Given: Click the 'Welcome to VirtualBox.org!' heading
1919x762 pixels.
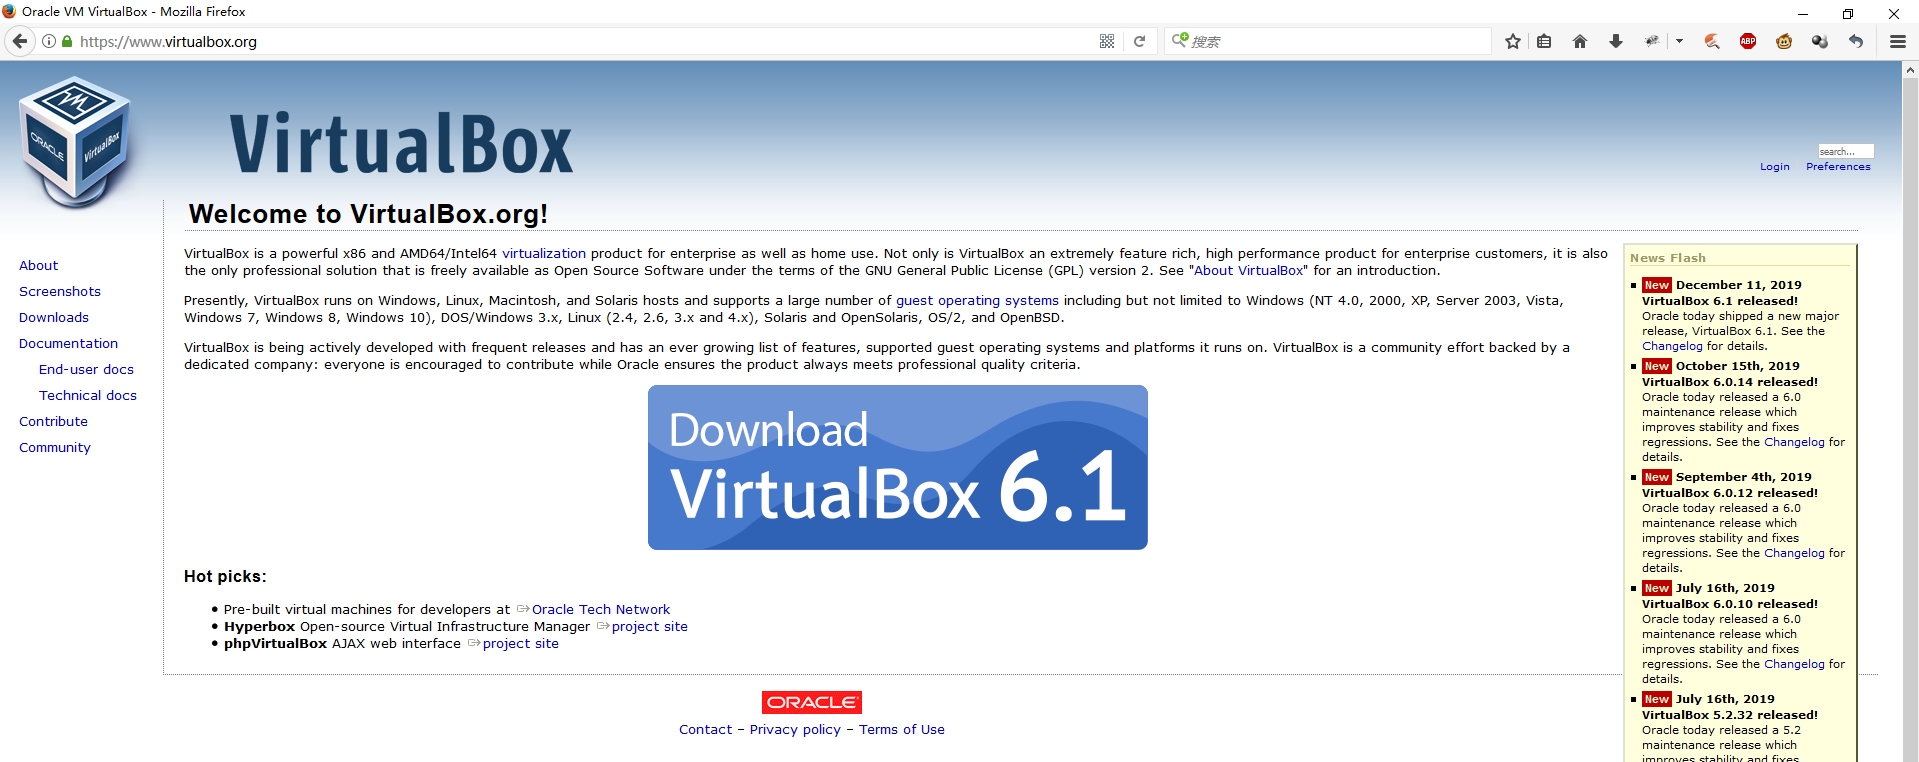Looking at the screenshot, I should 368,214.
